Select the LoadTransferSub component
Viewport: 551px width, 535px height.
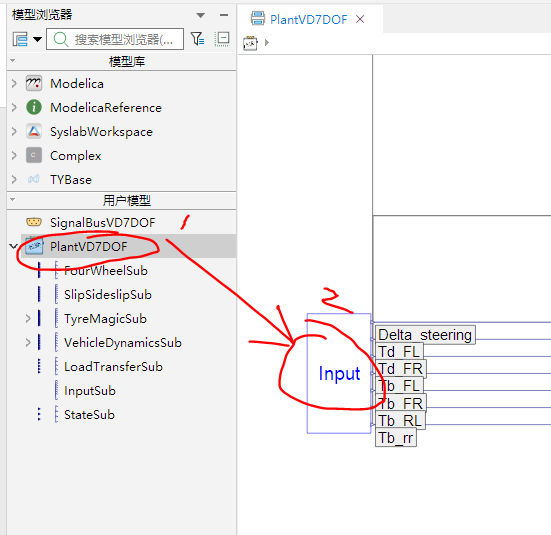click(113, 367)
